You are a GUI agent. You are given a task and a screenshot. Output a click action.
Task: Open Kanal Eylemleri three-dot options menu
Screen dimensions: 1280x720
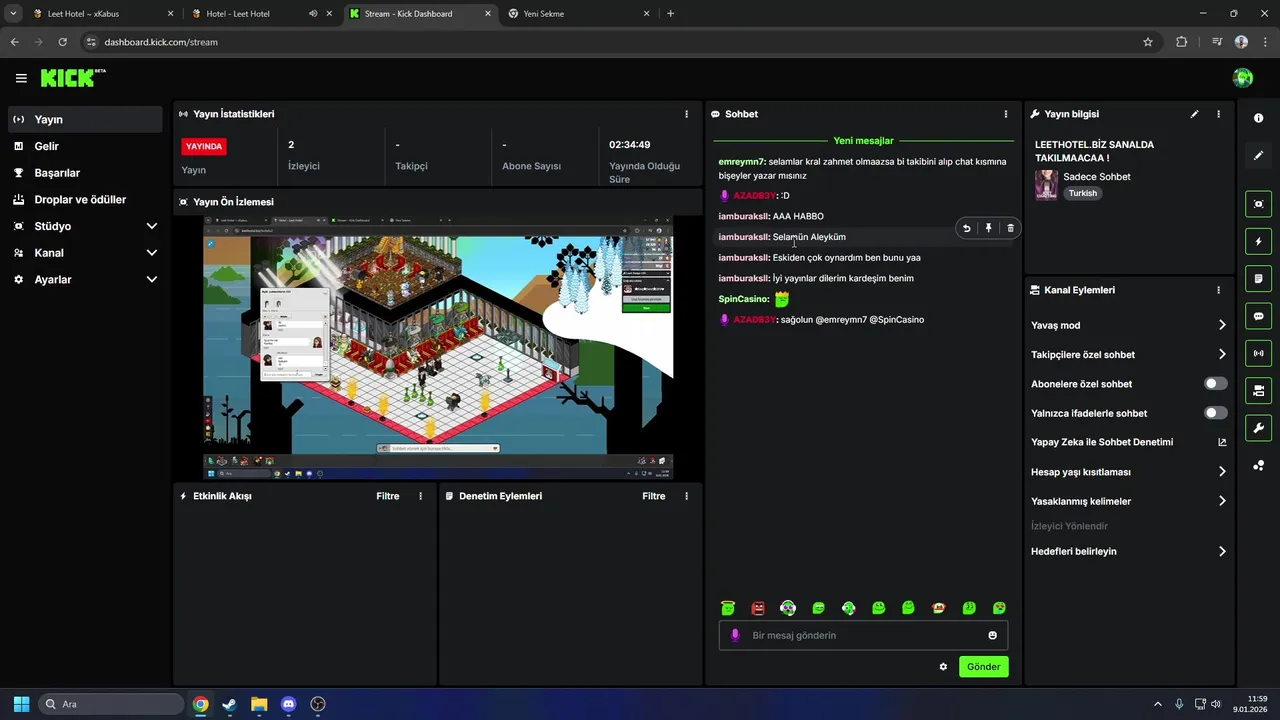click(x=1218, y=290)
